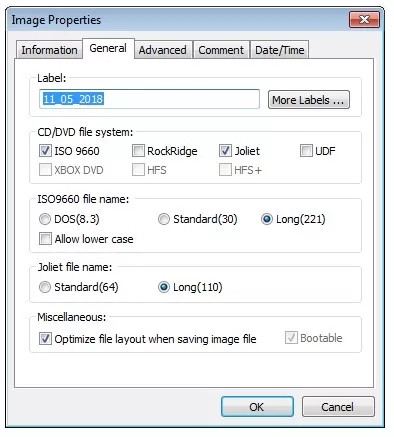This screenshot has height=437, width=394.
Task: Click the 'CD/DVD file system:' group label
Action: click(85, 132)
